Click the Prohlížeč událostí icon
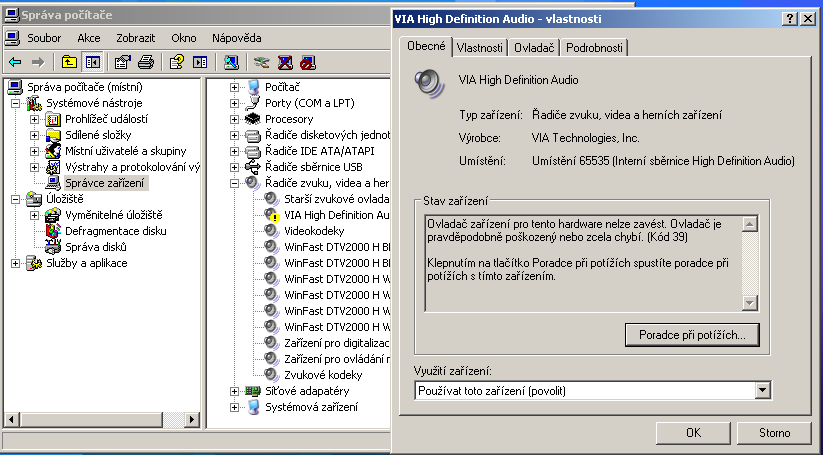823x455 pixels. click(53, 119)
